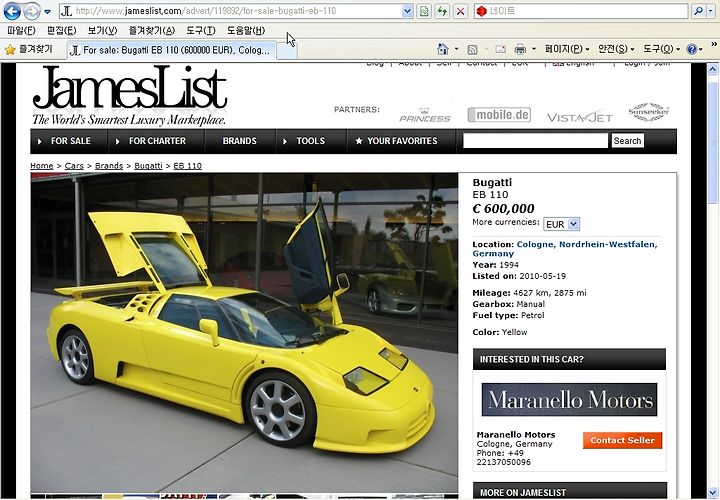The width and height of the screenshot is (720, 500).
Task: Click the browser Forward arrow button
Action: [32, 11]
